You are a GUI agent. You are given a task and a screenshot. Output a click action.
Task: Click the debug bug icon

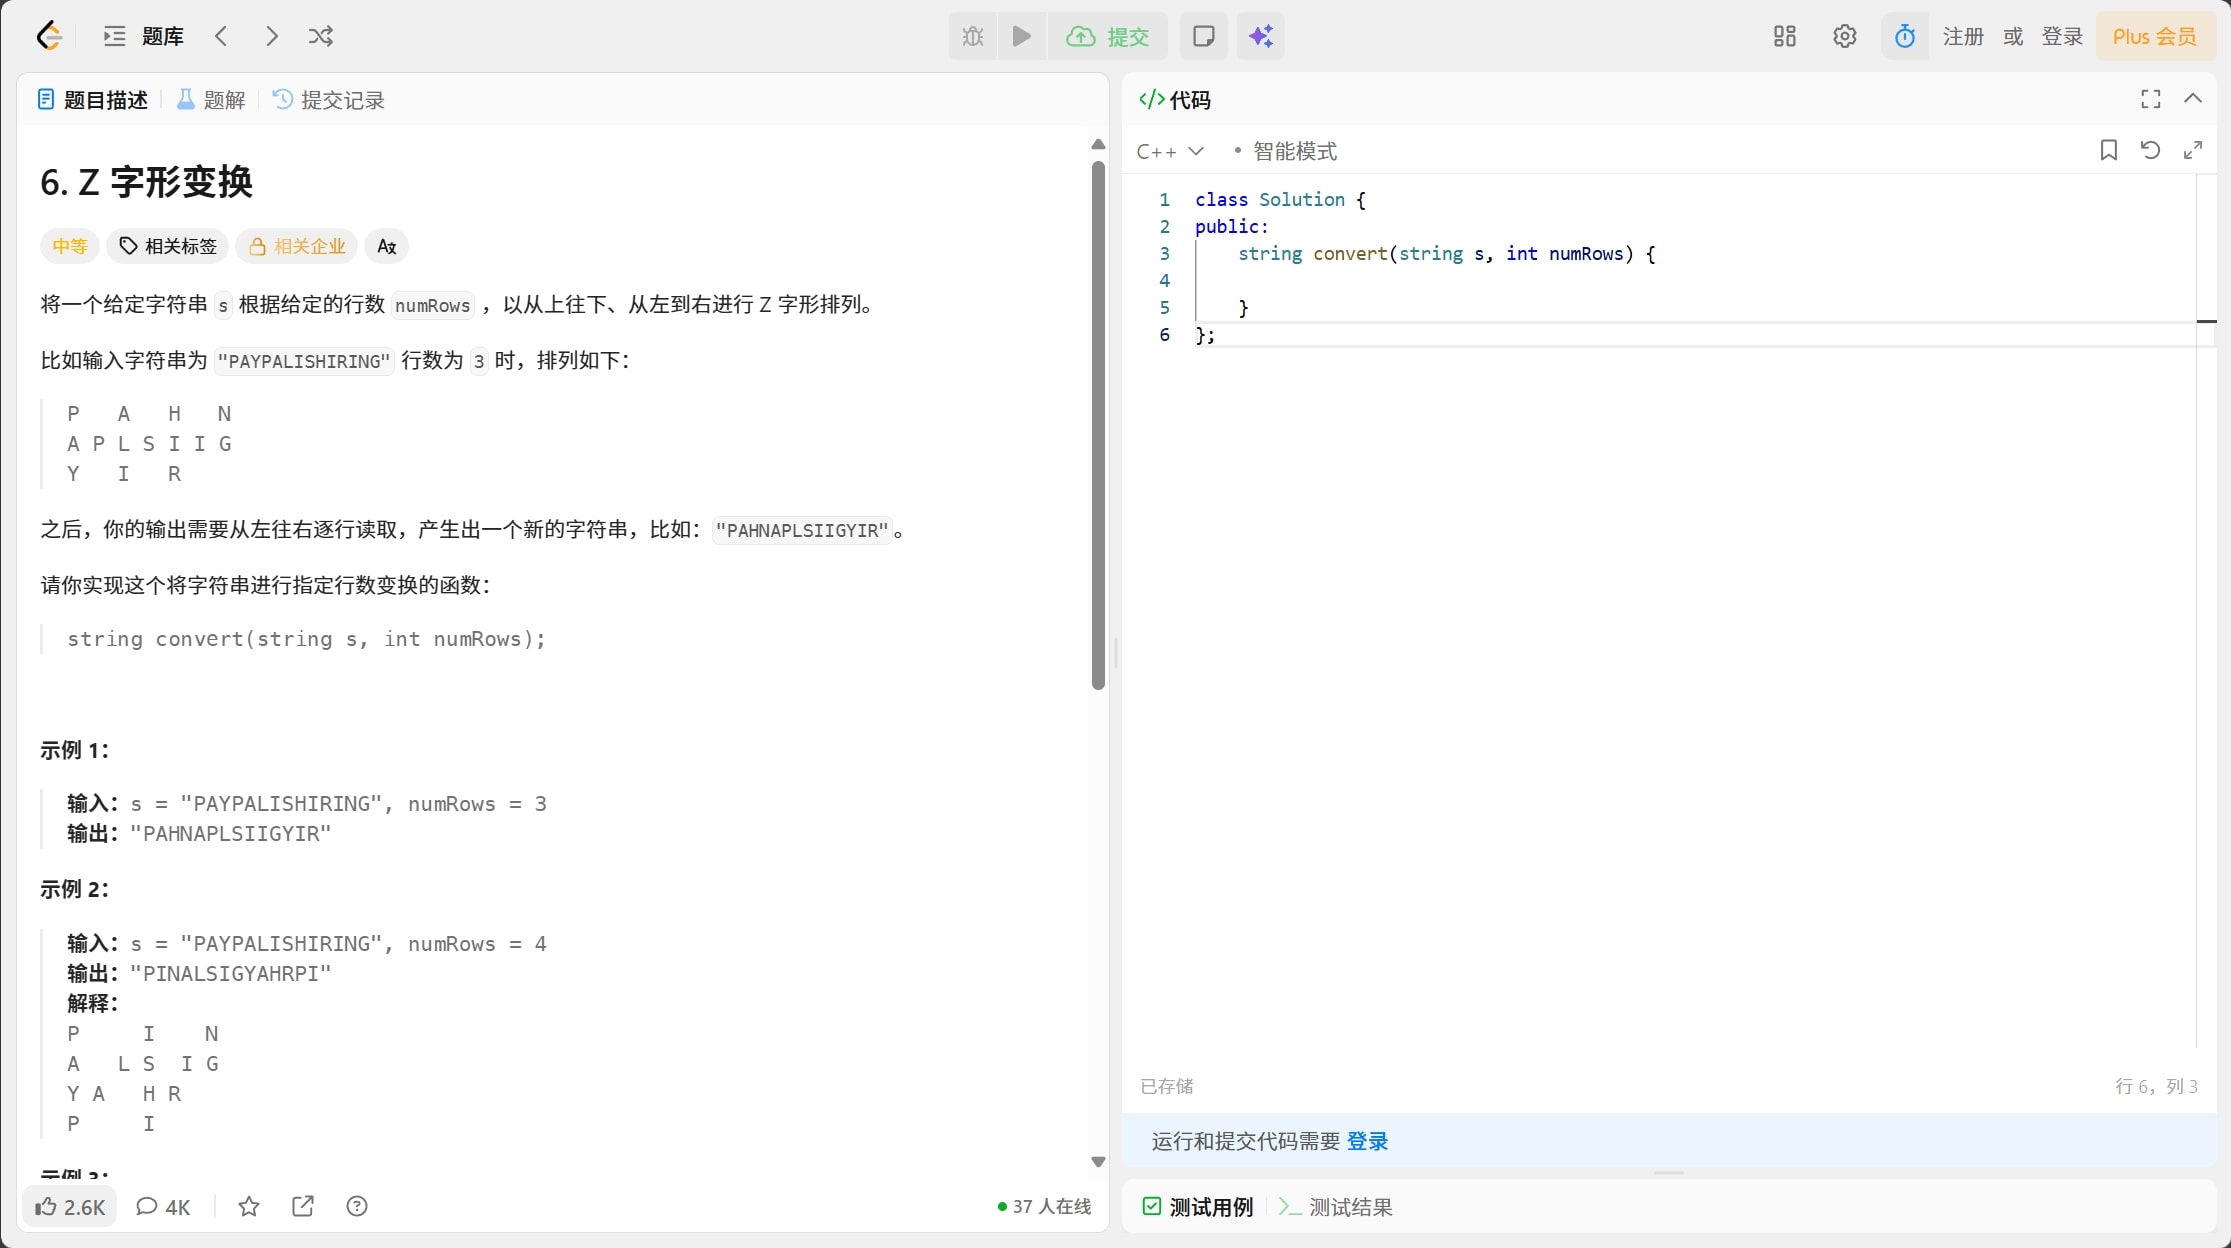(x=972, y=37)
